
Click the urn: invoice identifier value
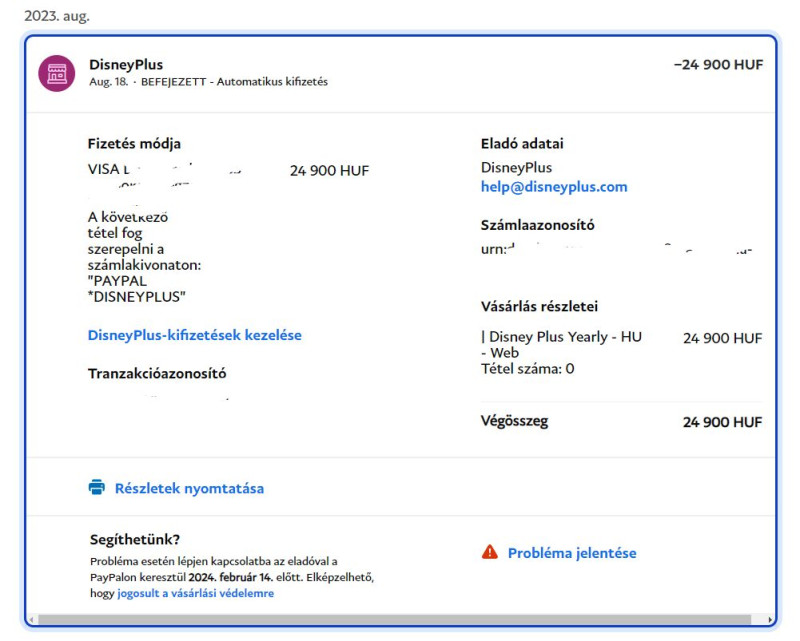616,249
